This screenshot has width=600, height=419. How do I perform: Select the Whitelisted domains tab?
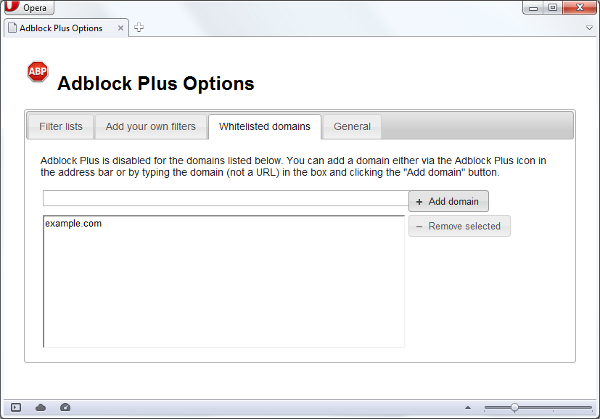(x=265, y=127)
